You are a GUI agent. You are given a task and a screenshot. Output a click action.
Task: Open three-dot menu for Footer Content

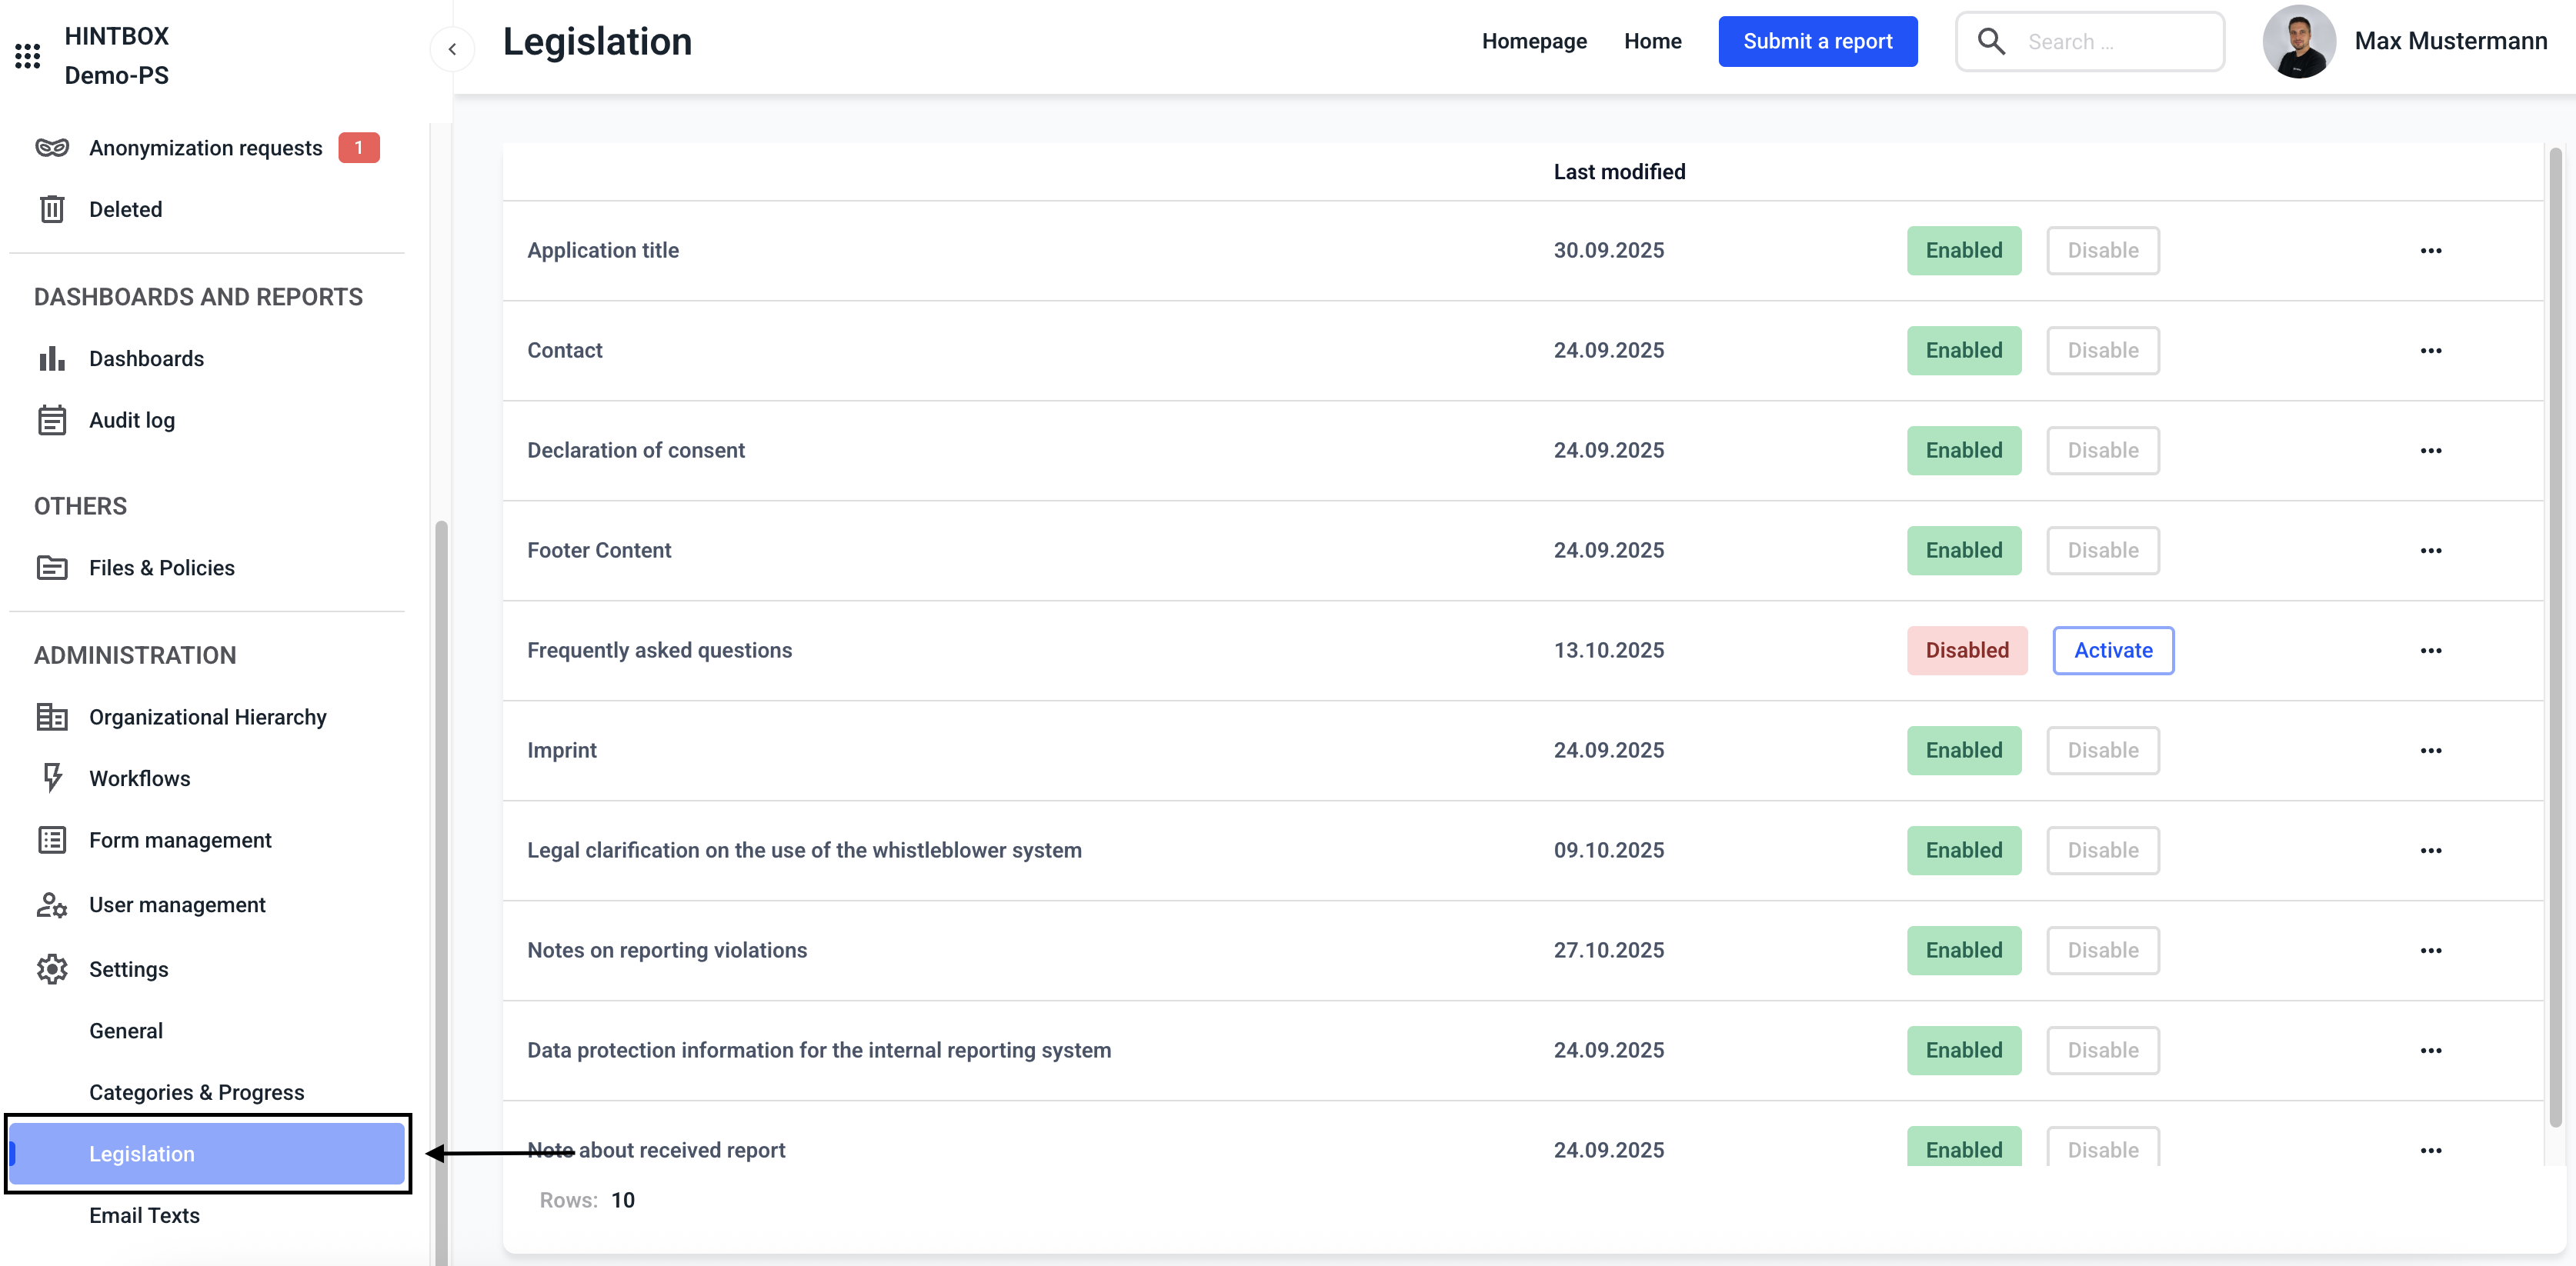click(2430, 550)
